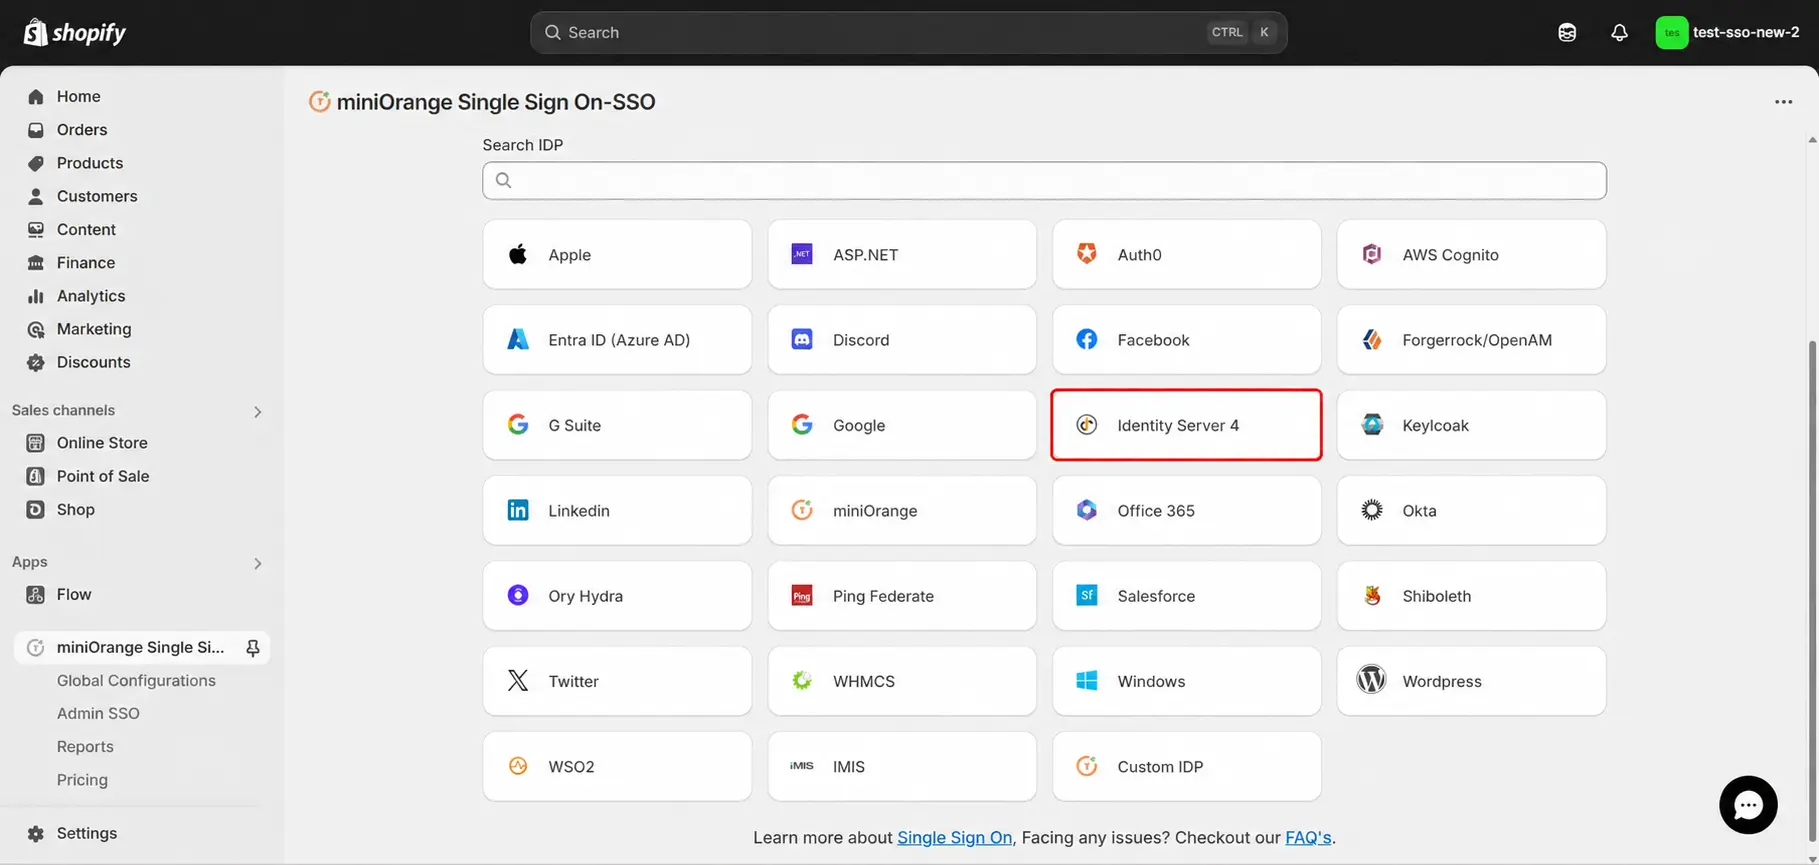This screenshot has width=1819, height=865.
Task: Select the IMIS IDP card
Action: click(902, 766)
